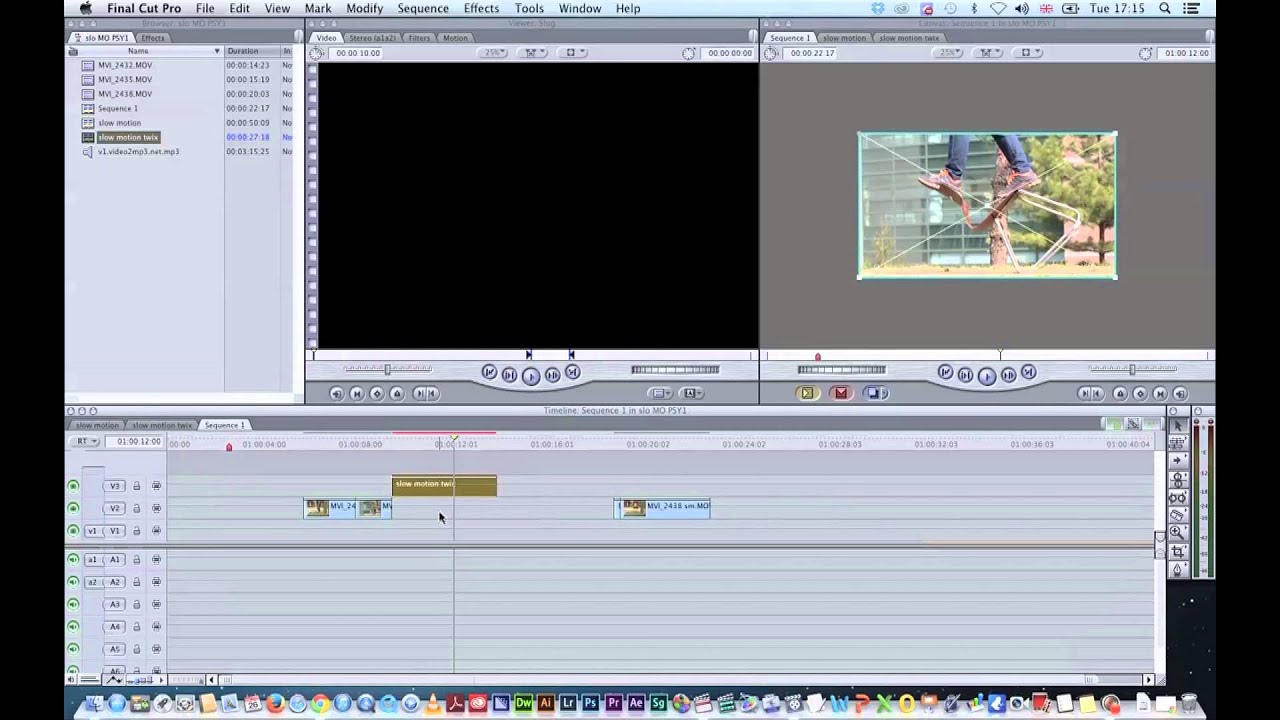Choose the Roll edit tool
The height and width of the screenshot is (720, 1280).
point(1178,479)
